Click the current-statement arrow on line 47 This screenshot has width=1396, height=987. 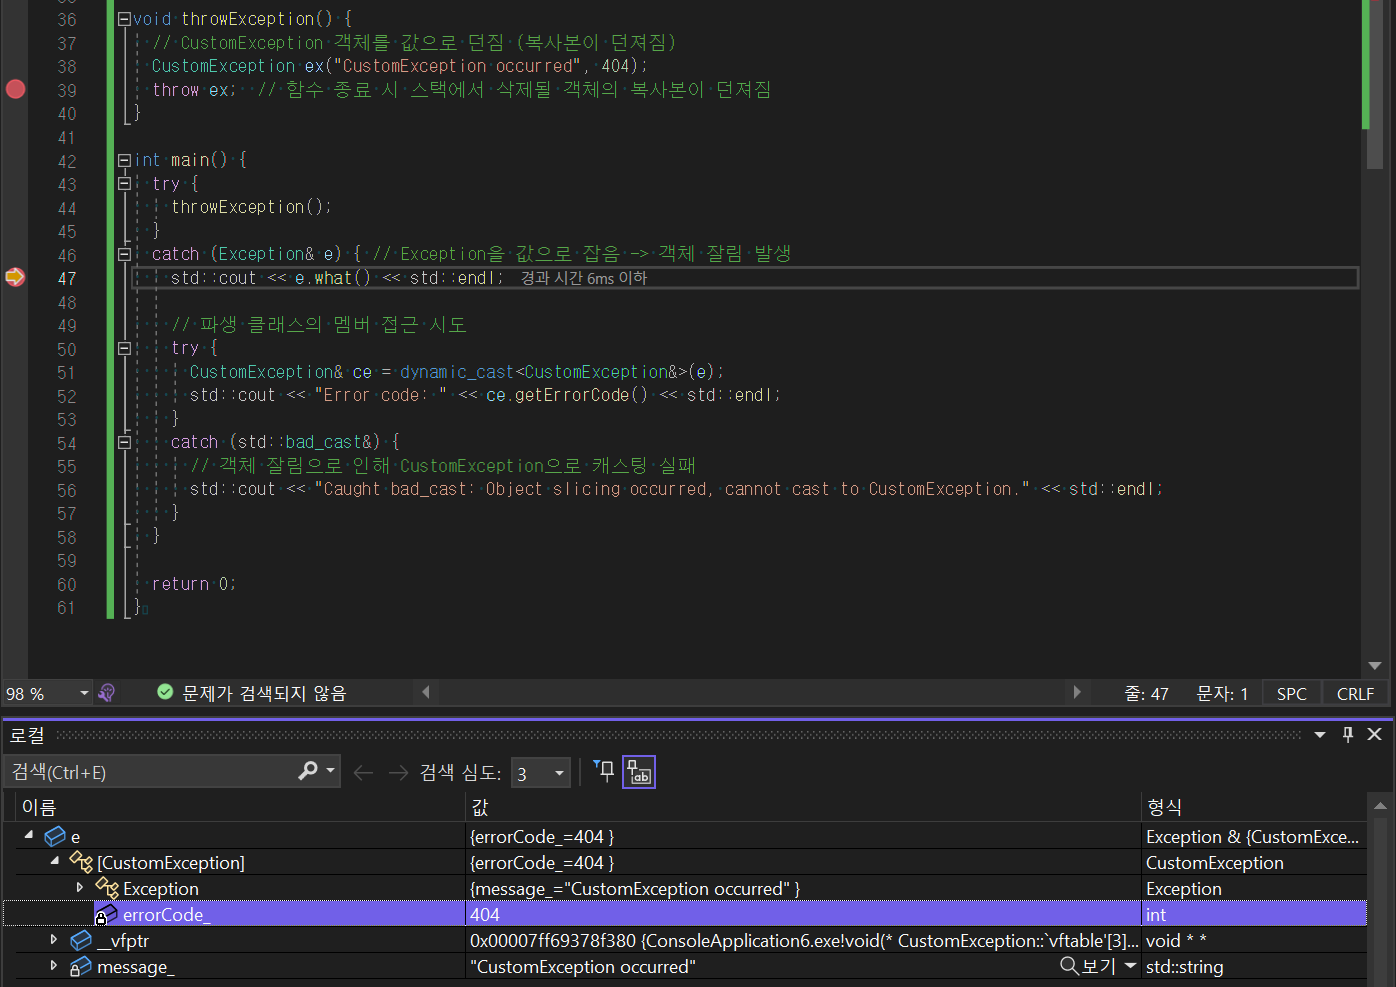click(x=15, y=277)
